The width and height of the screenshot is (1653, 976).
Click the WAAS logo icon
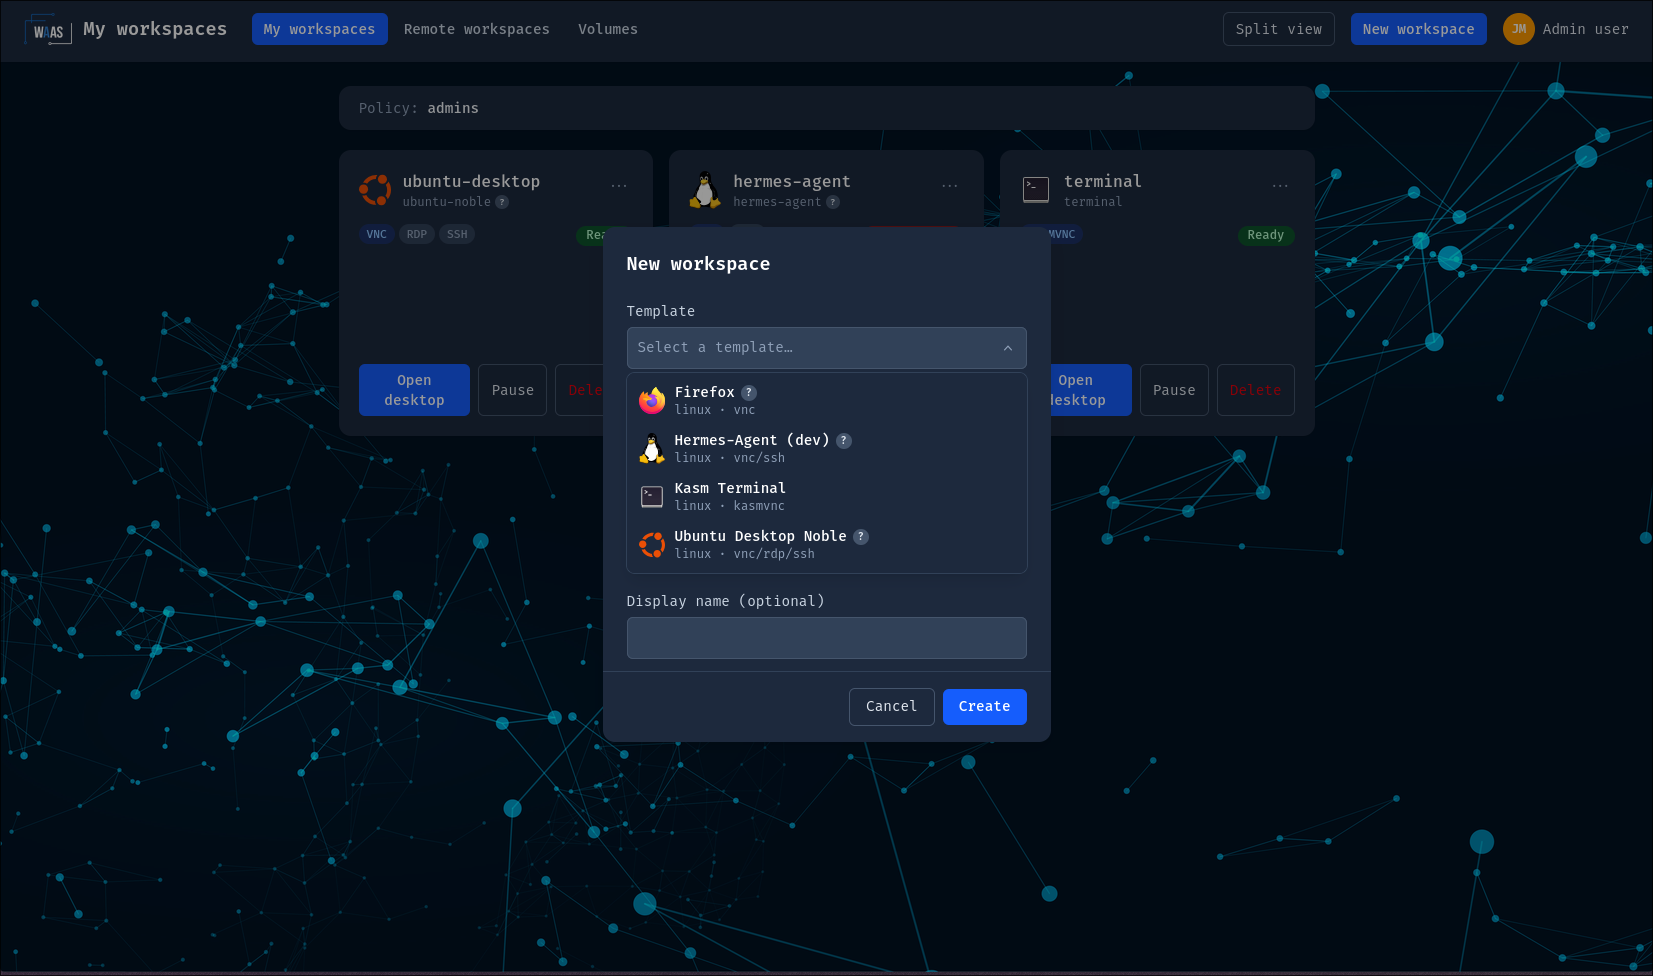click(x=47, y=30)
